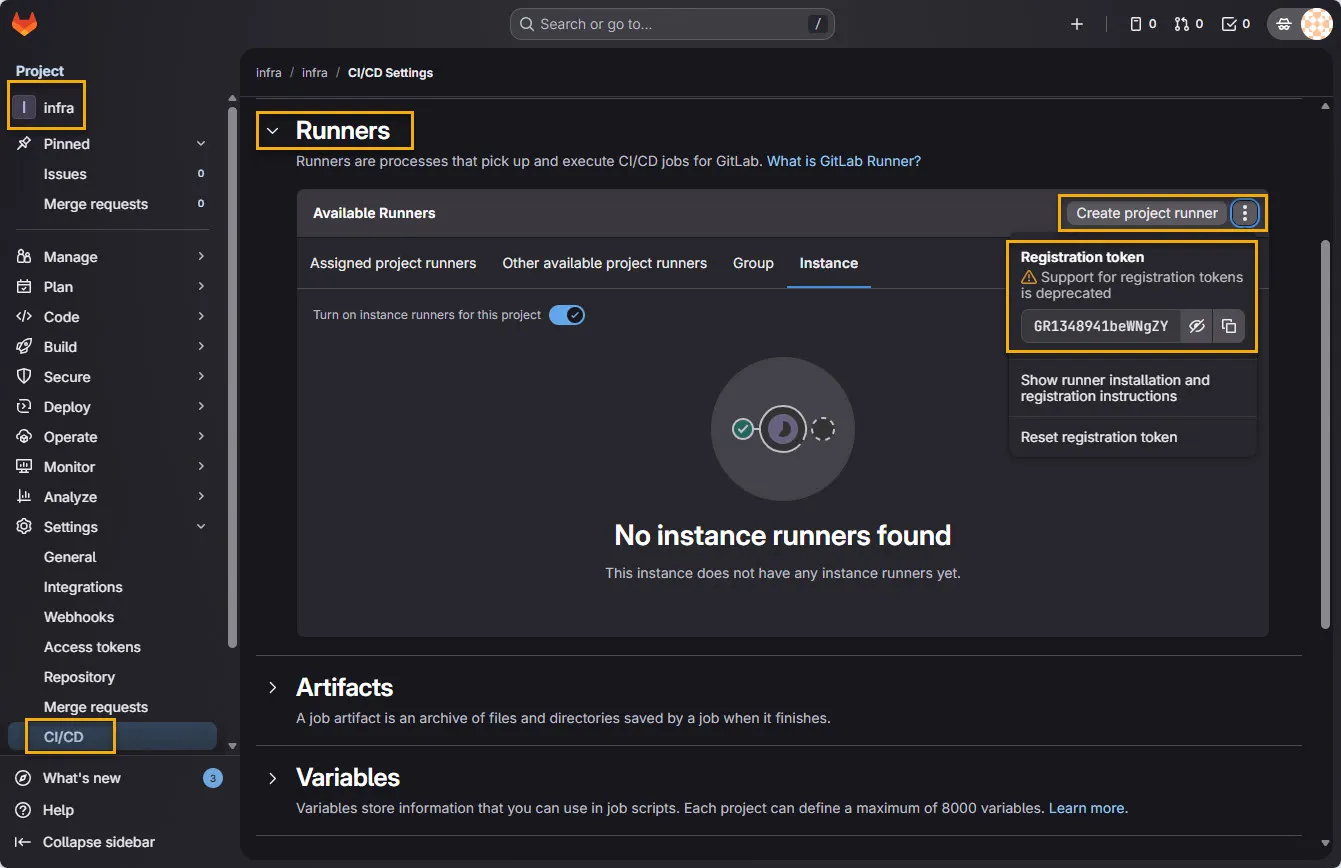Open the GitLab home logo

click(x=24, y=24)
